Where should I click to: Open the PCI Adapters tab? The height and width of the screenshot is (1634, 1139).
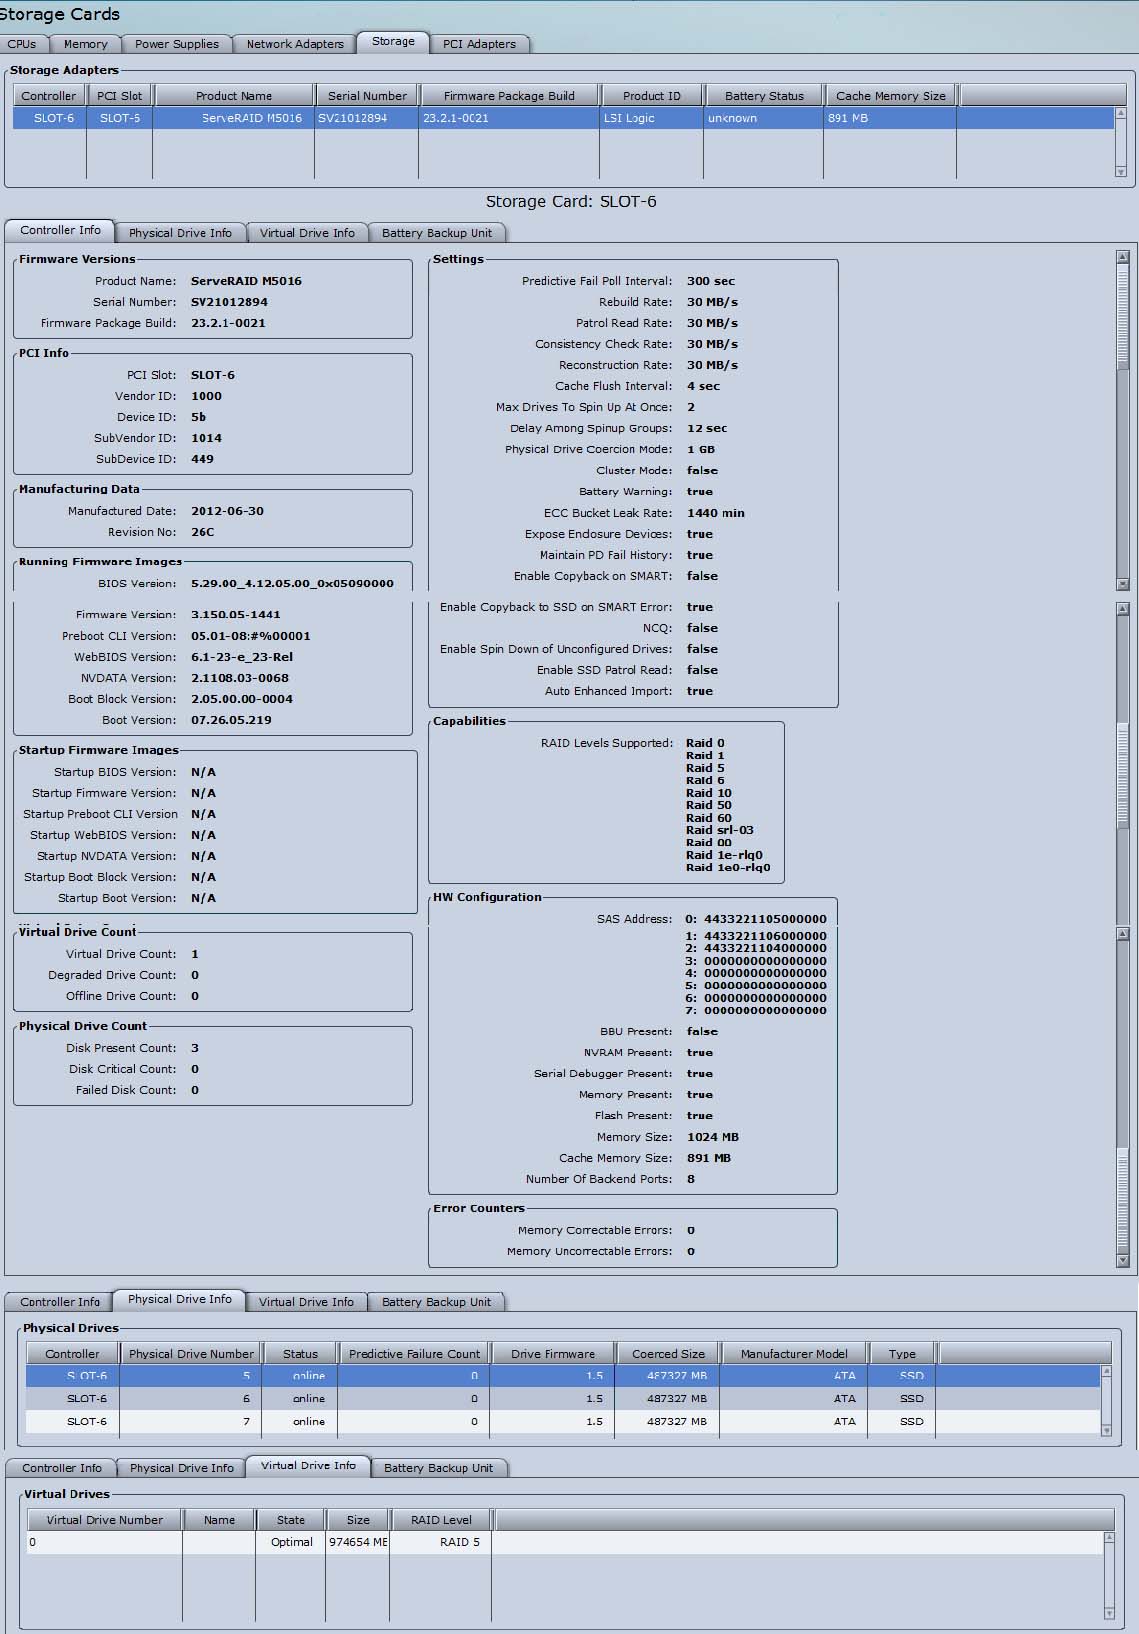pyautogui.click(x=479, y=44)
